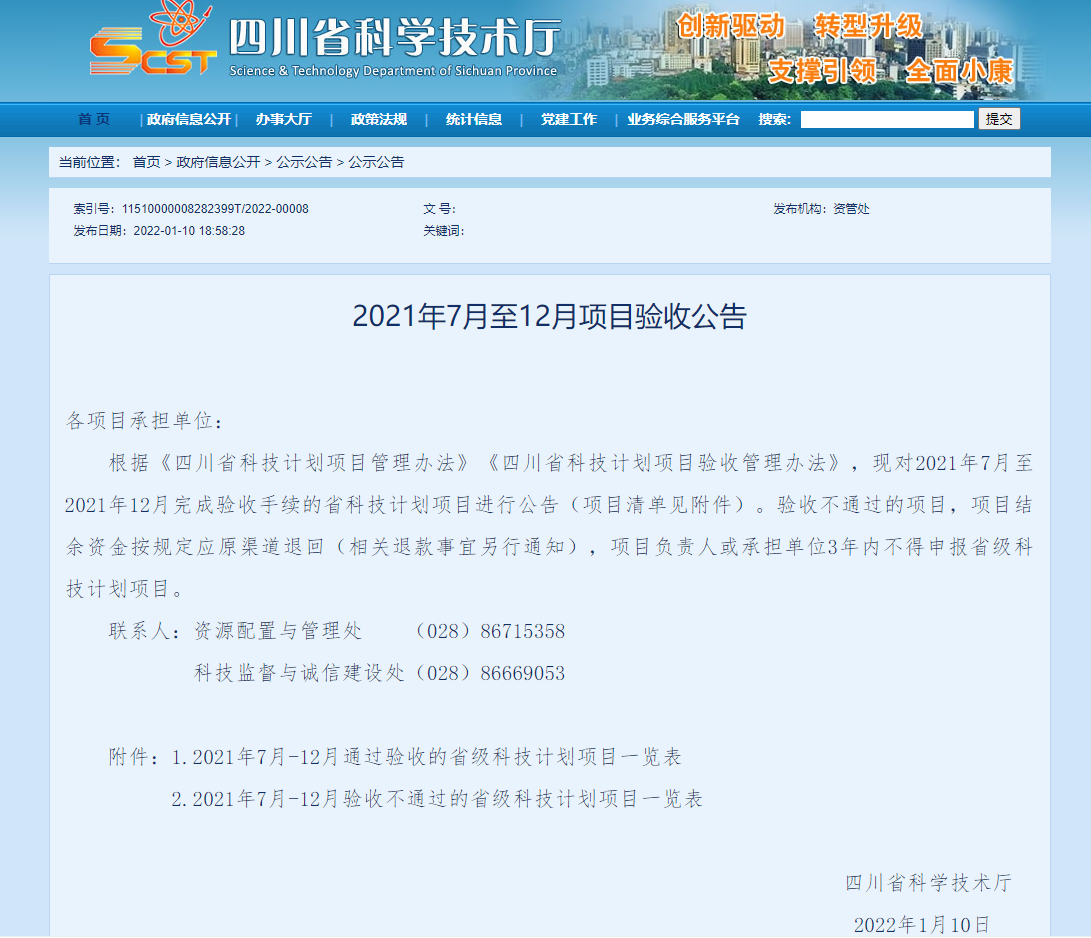Go to the 办事大厅 menu item
Image resolution: width=1091 pixels, height=938 pixels.
(x=283, y=119)
